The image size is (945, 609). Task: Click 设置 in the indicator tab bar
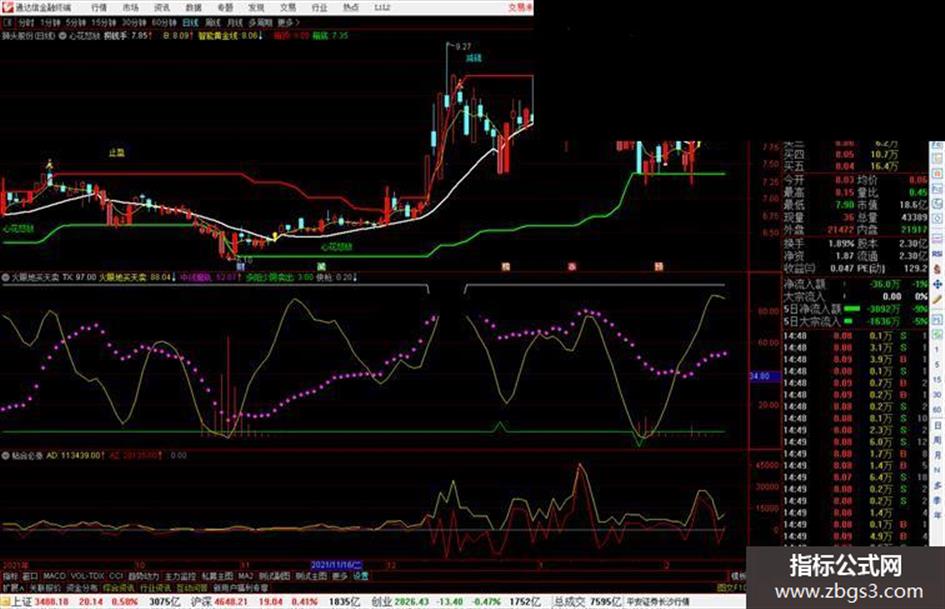coord(360,576)
